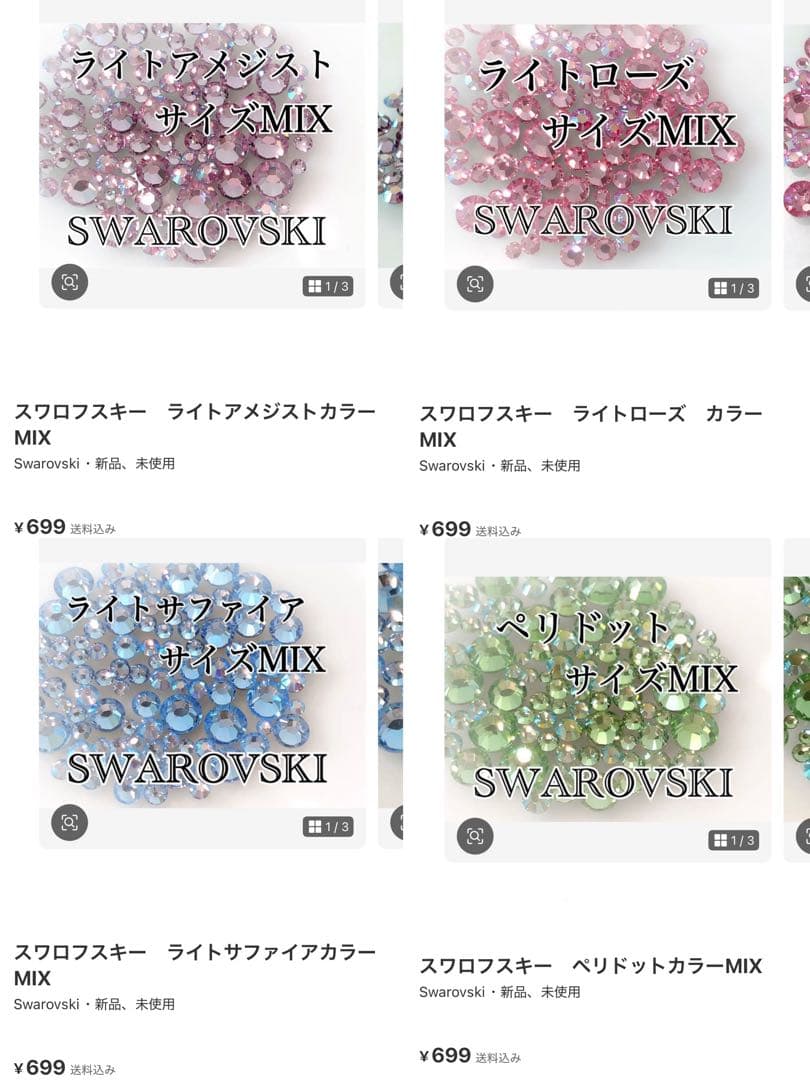The height and width of the screenshot is (1080, 810).
Task: Open listing スワロフスキー ライトローズ カラー MIX
Action: [x=591, y=426]
